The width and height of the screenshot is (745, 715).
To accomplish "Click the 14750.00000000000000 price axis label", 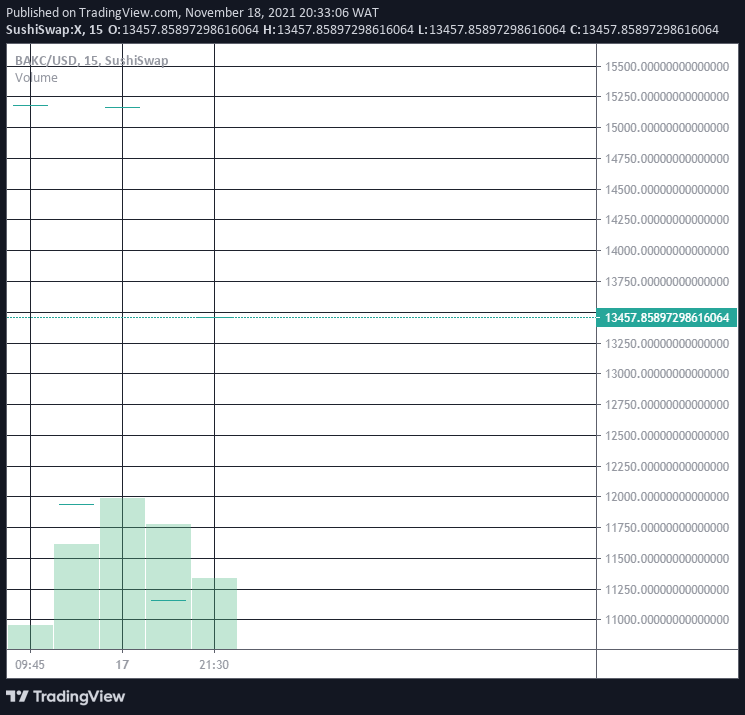I will (x=667, y=158).
